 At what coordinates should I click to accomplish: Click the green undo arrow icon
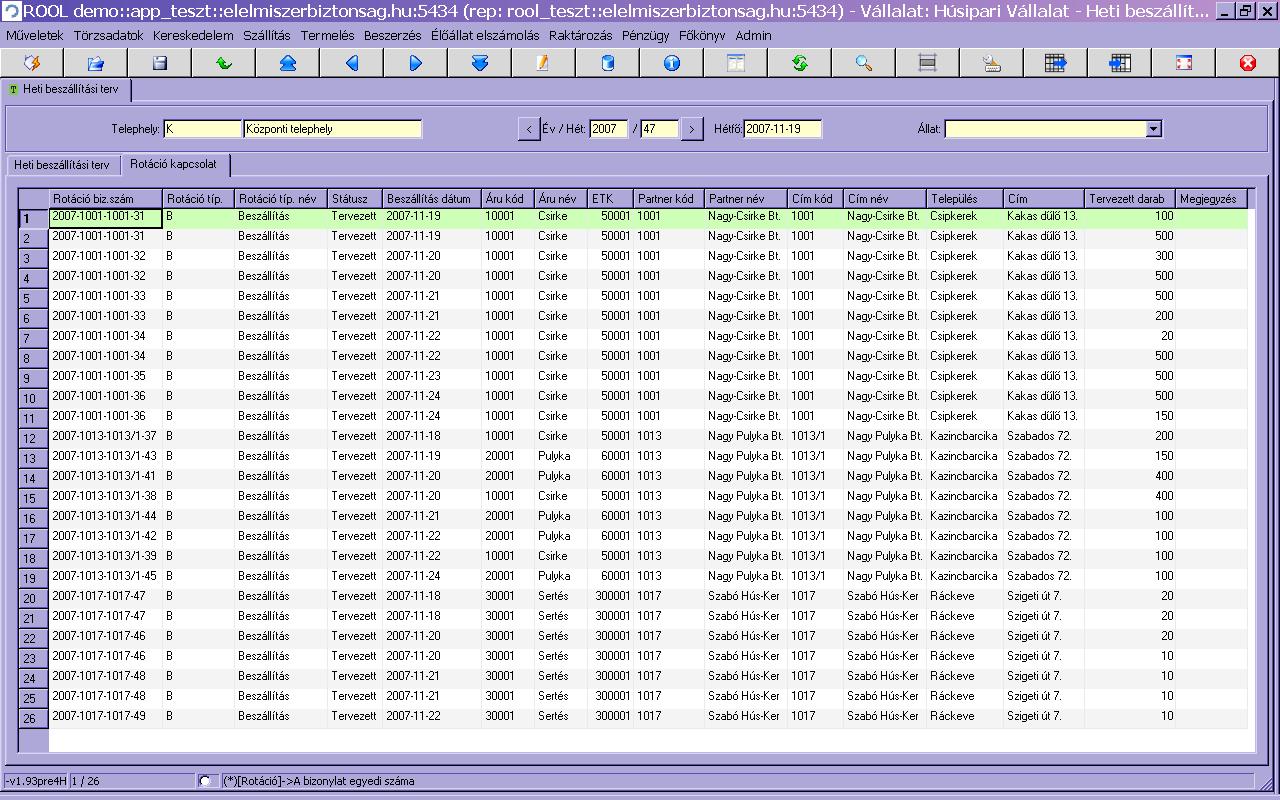[x=224, y=63]
